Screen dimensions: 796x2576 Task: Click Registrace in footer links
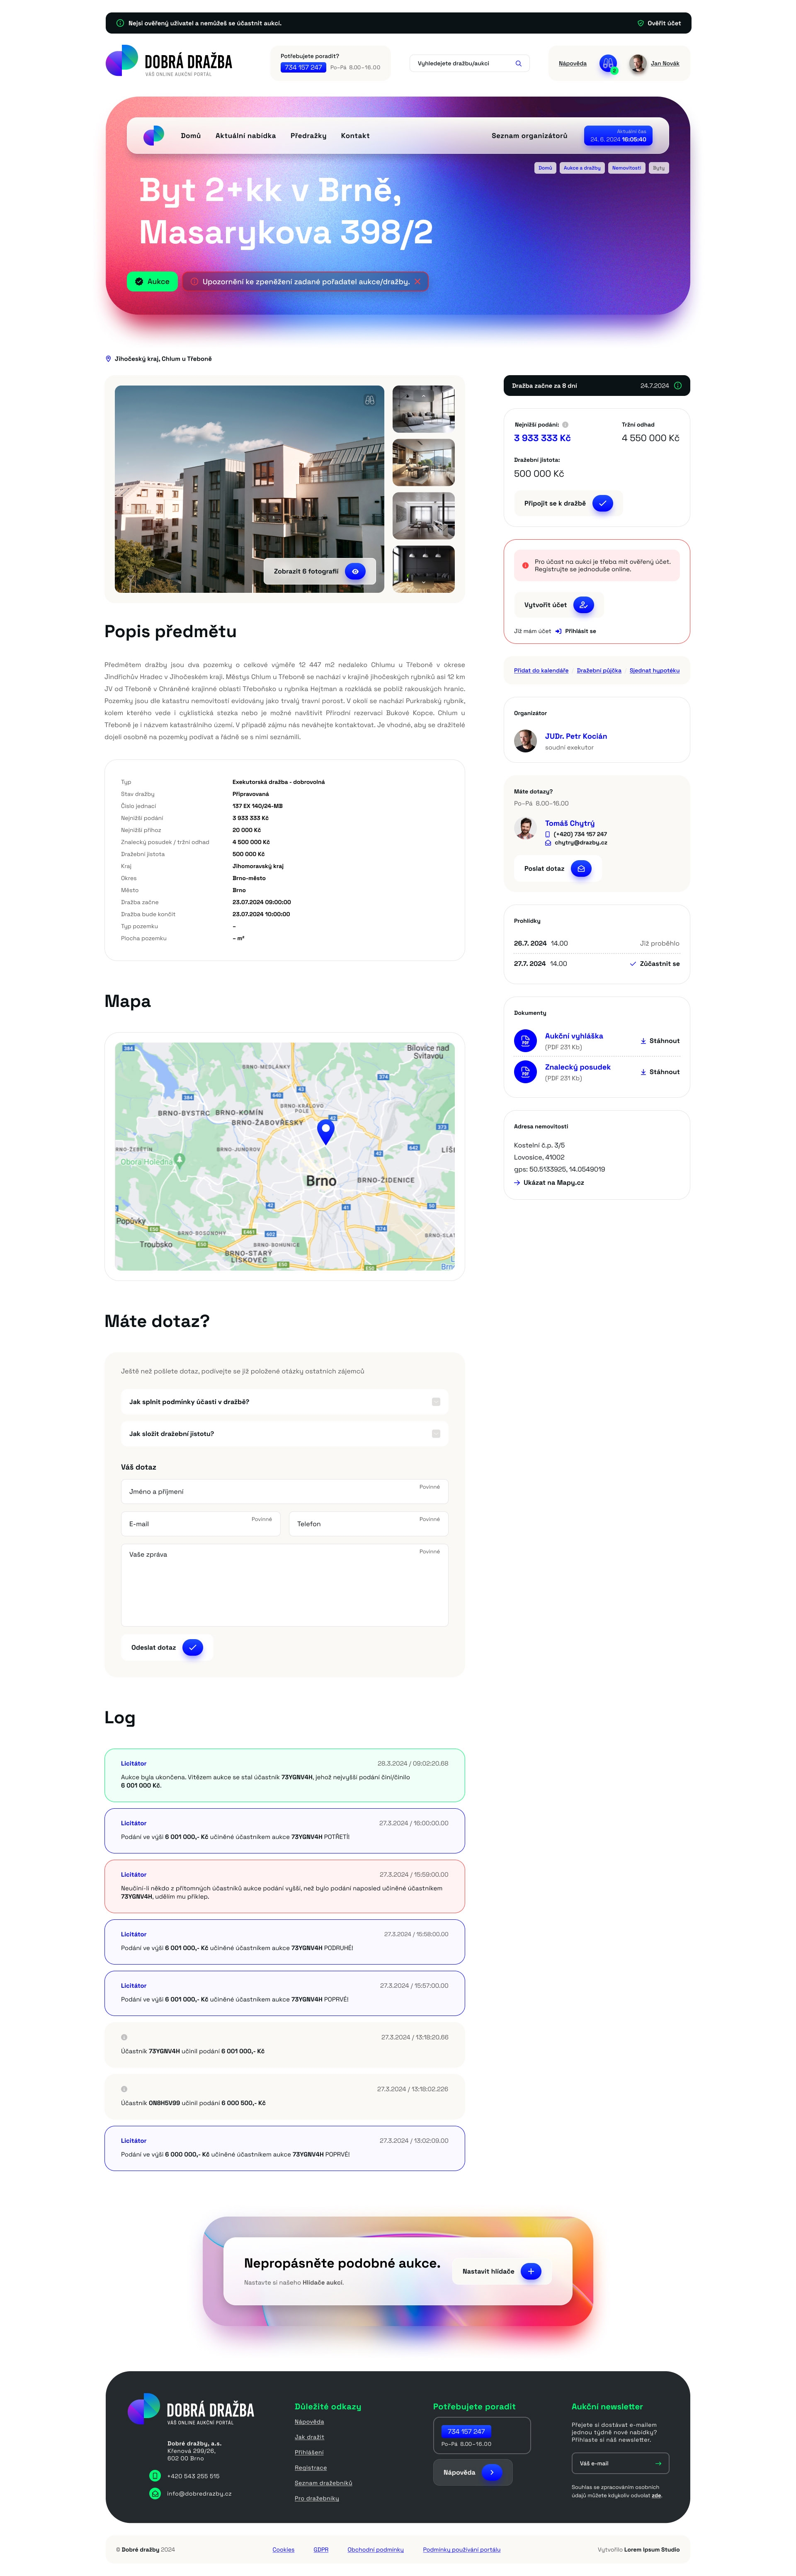point(311,2467)
